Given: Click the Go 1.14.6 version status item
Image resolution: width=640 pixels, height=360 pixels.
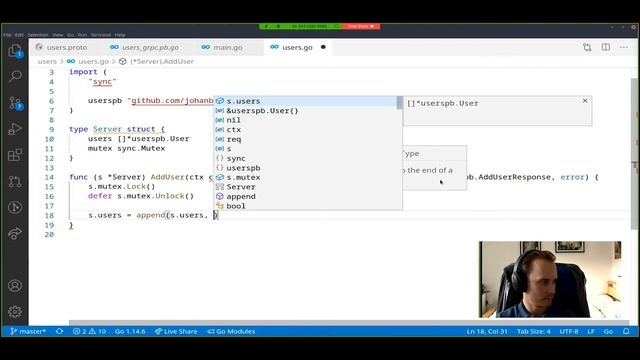Looking at the screenshot, I should tap(130, 331).
